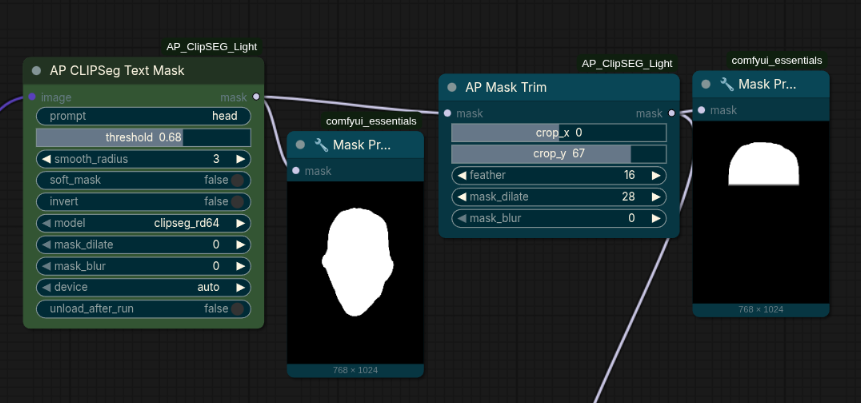Click the mask output socket on CLIPSeg node
Image resolution: width=861 pixels, height=403 pixels.
click(x=256, y=97)
